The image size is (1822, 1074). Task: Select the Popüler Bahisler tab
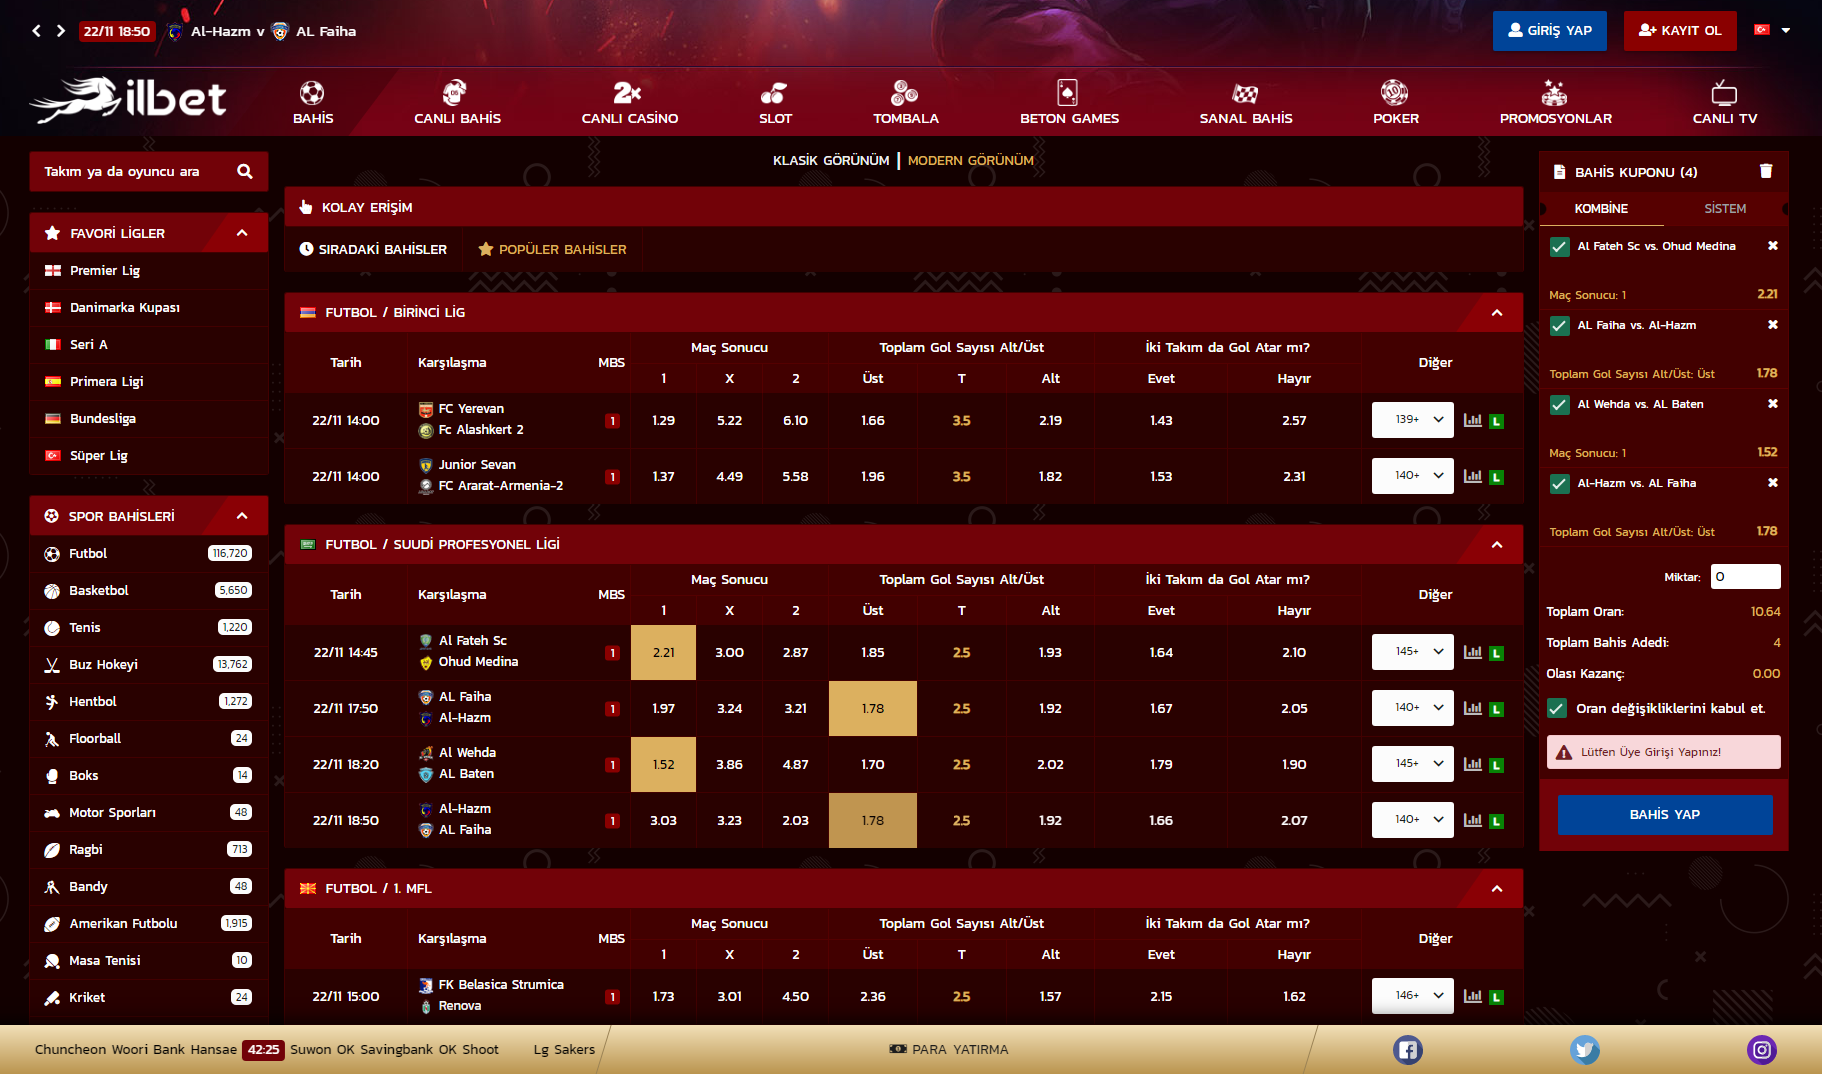[552, 250]
